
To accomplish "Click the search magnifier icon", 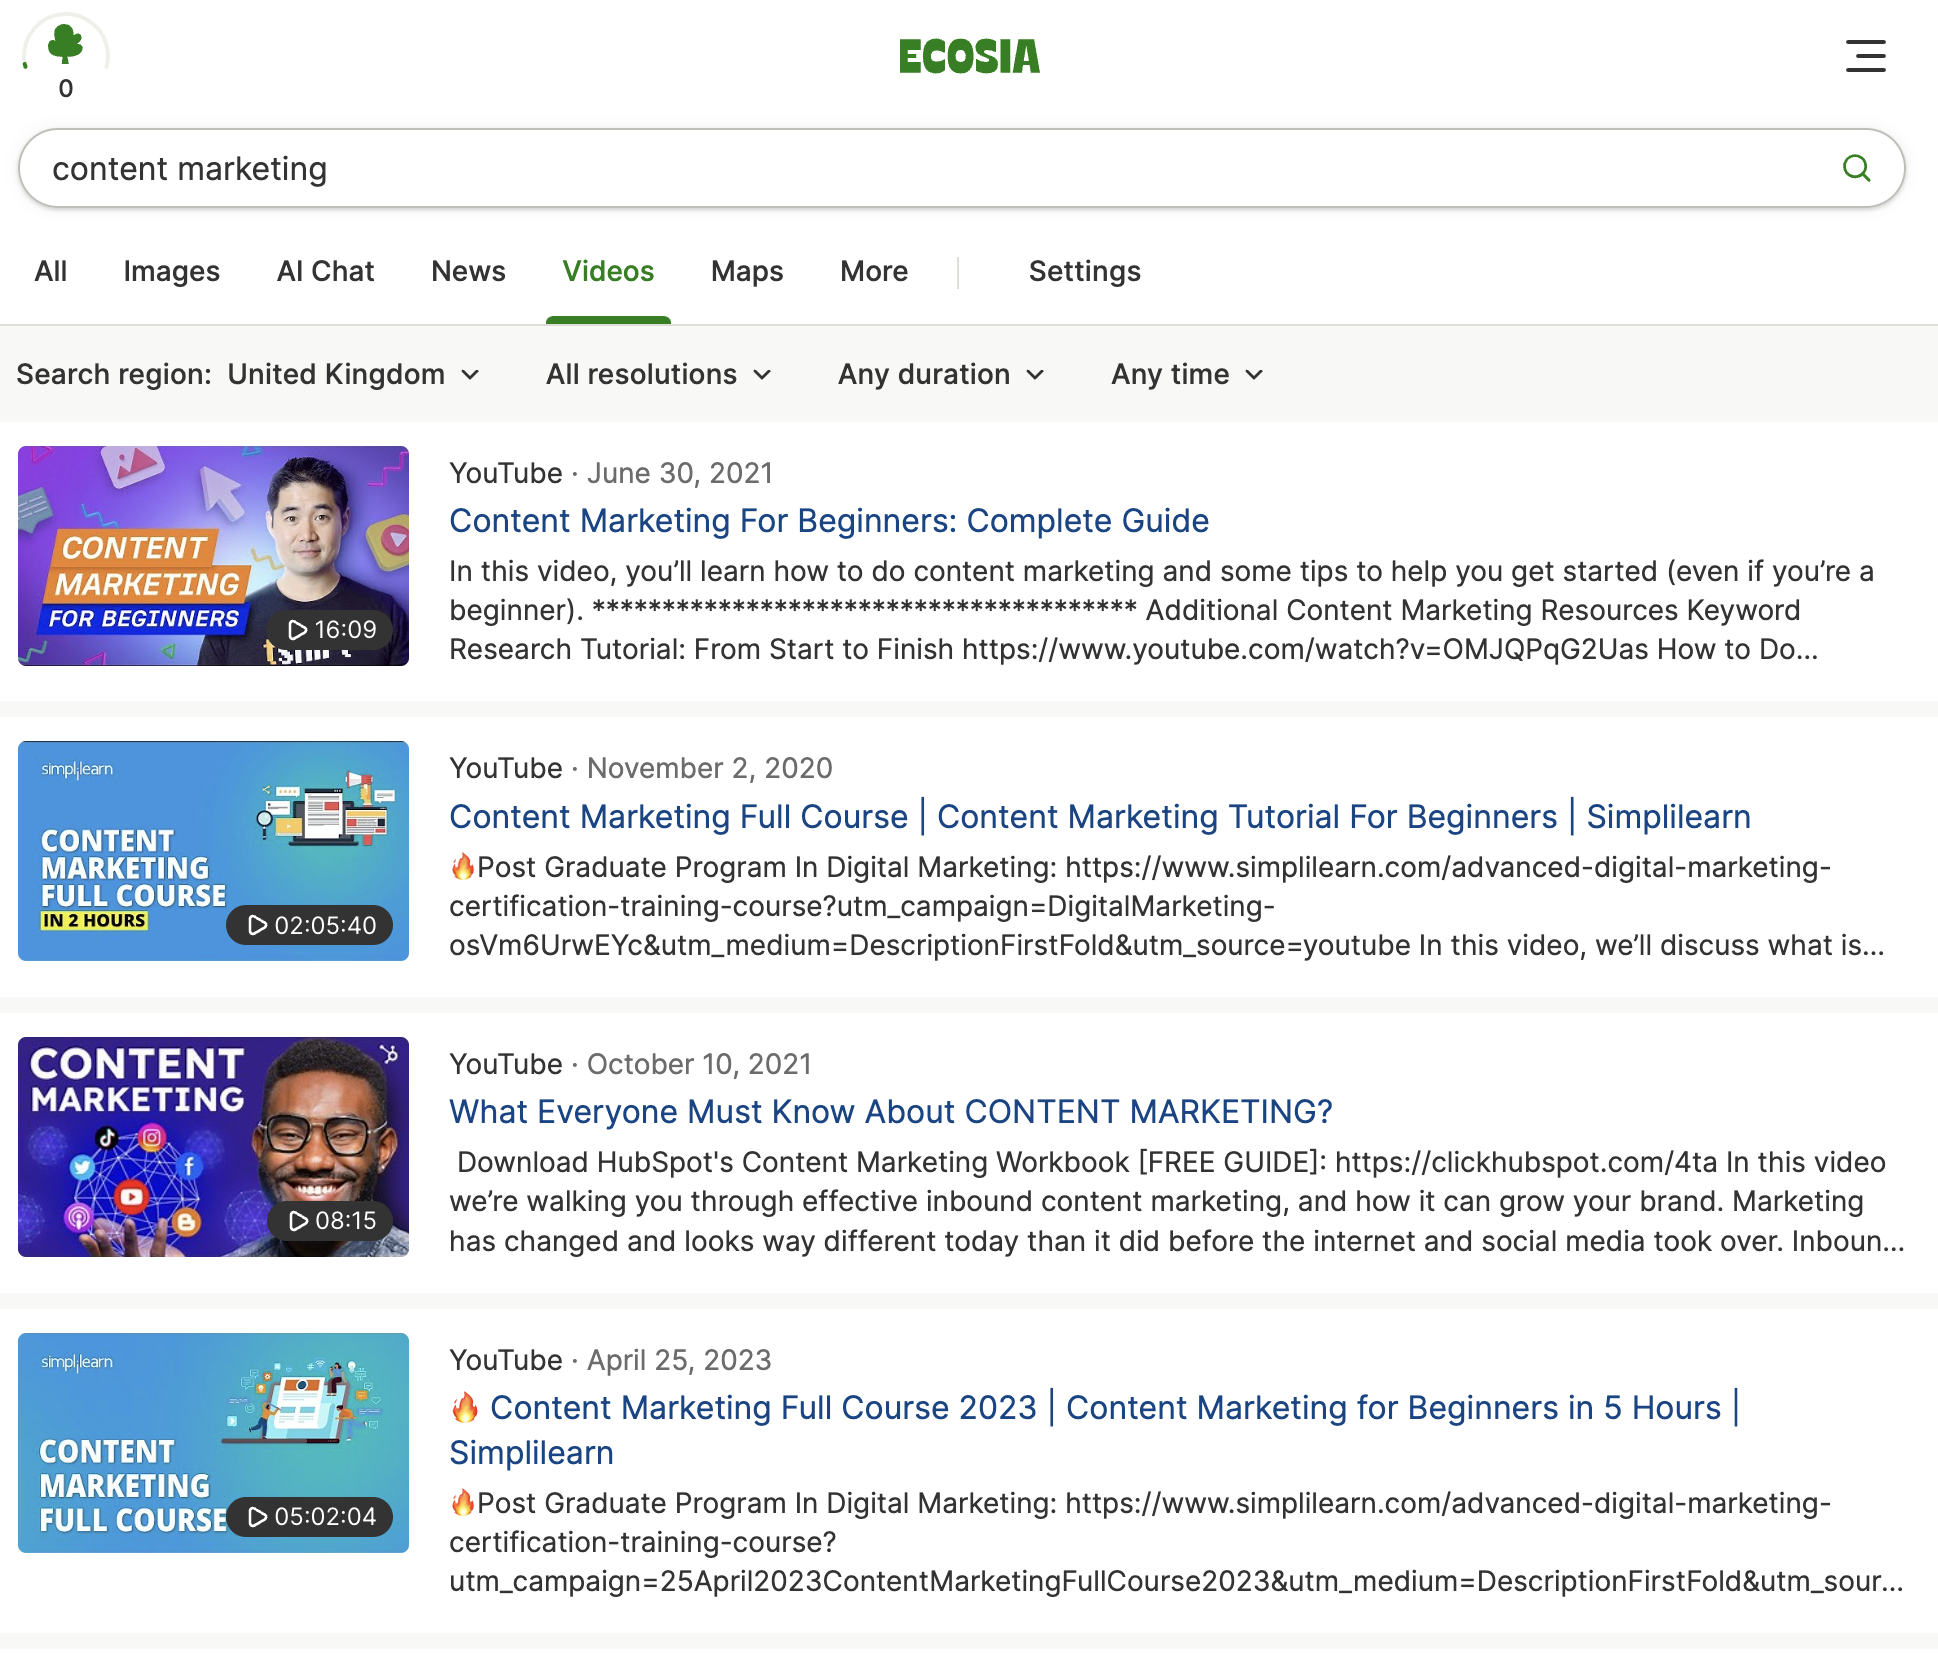I will tap(1857, 168).
